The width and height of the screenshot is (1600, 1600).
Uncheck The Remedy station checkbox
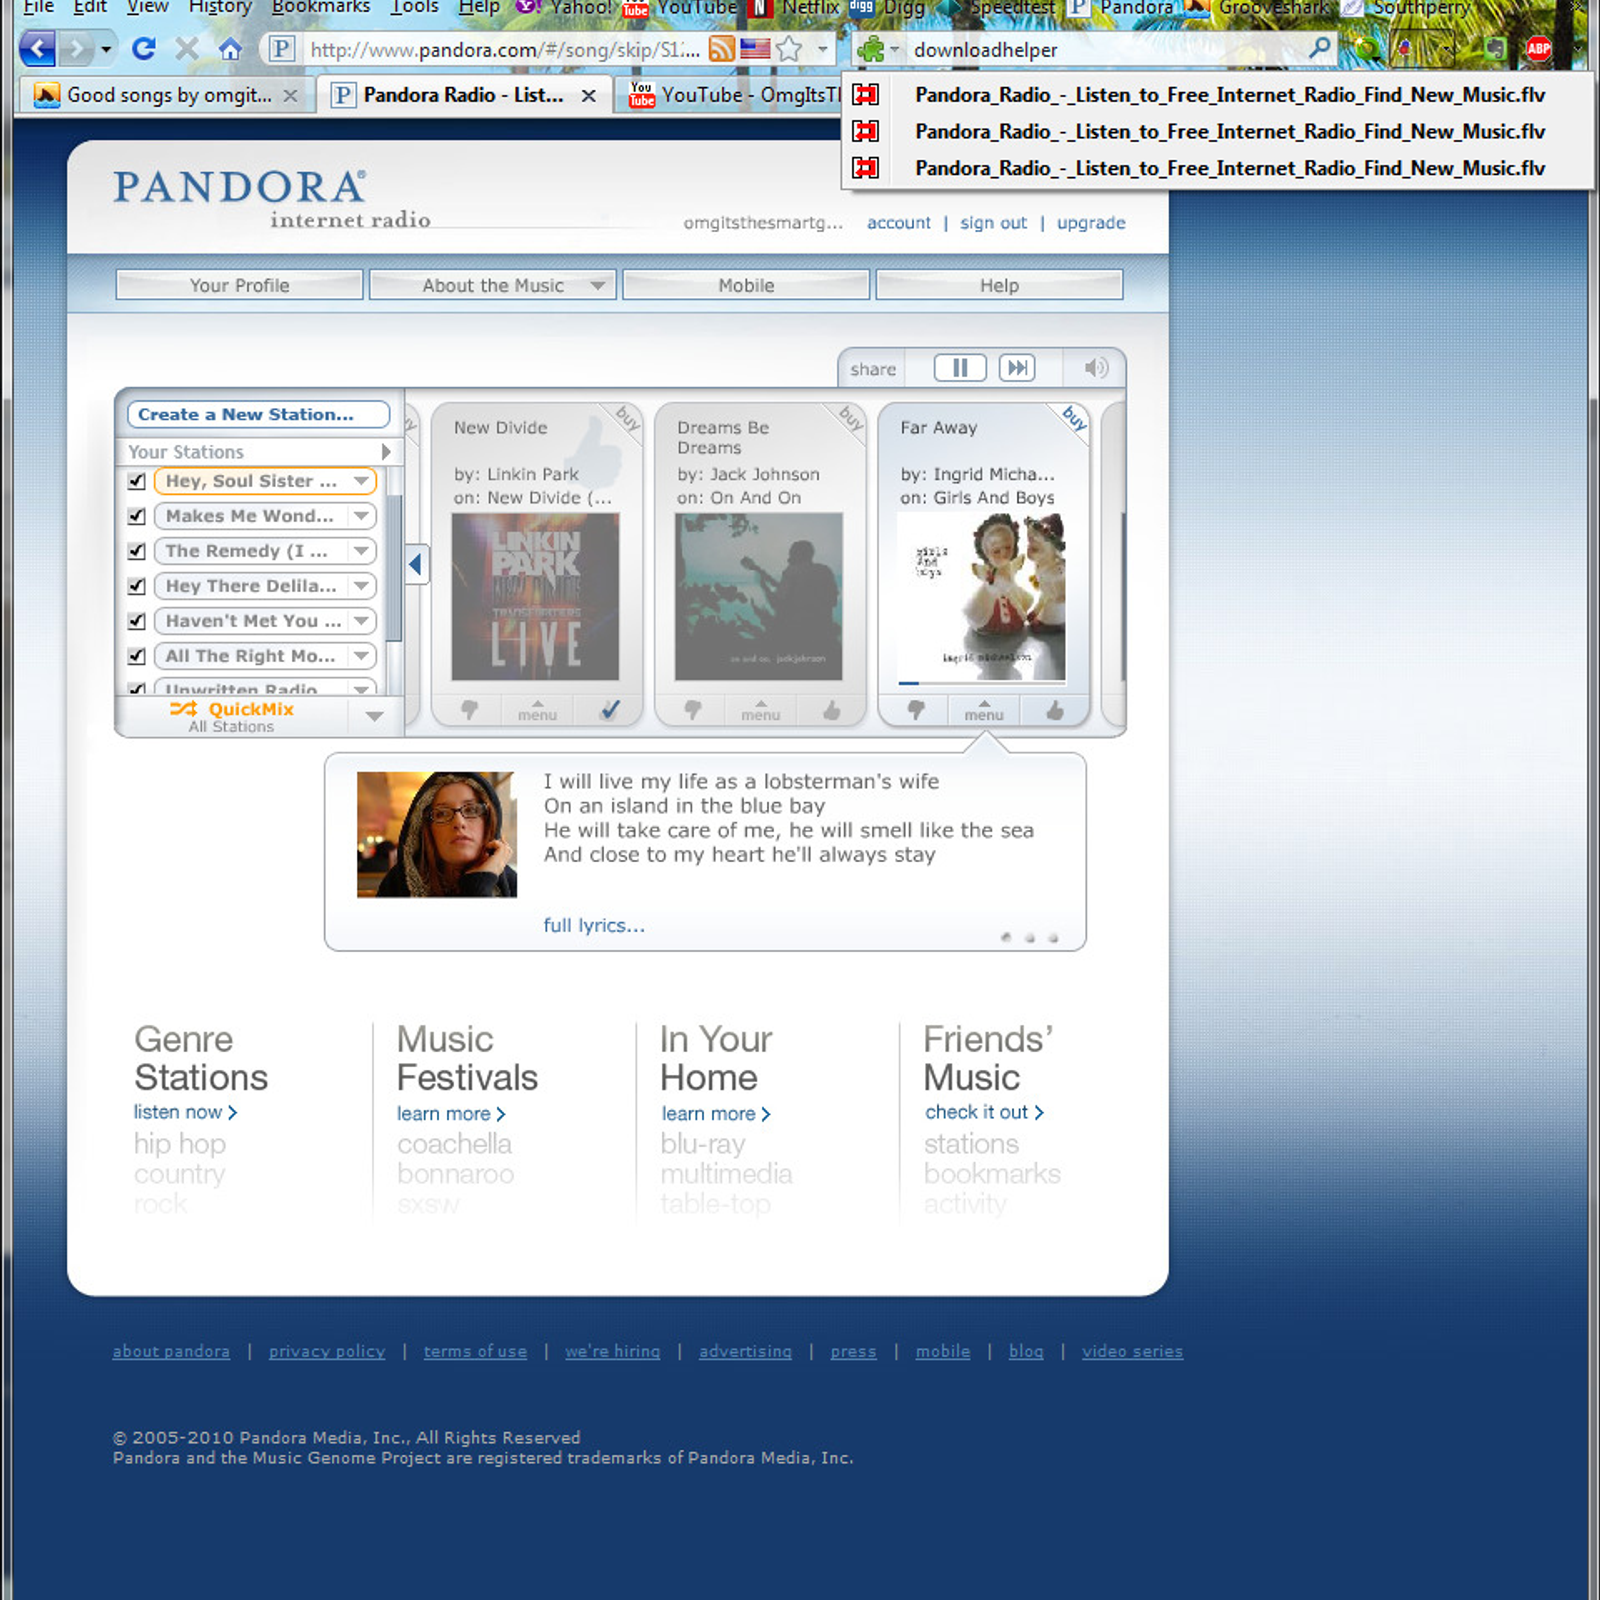(x=137, y=551)
